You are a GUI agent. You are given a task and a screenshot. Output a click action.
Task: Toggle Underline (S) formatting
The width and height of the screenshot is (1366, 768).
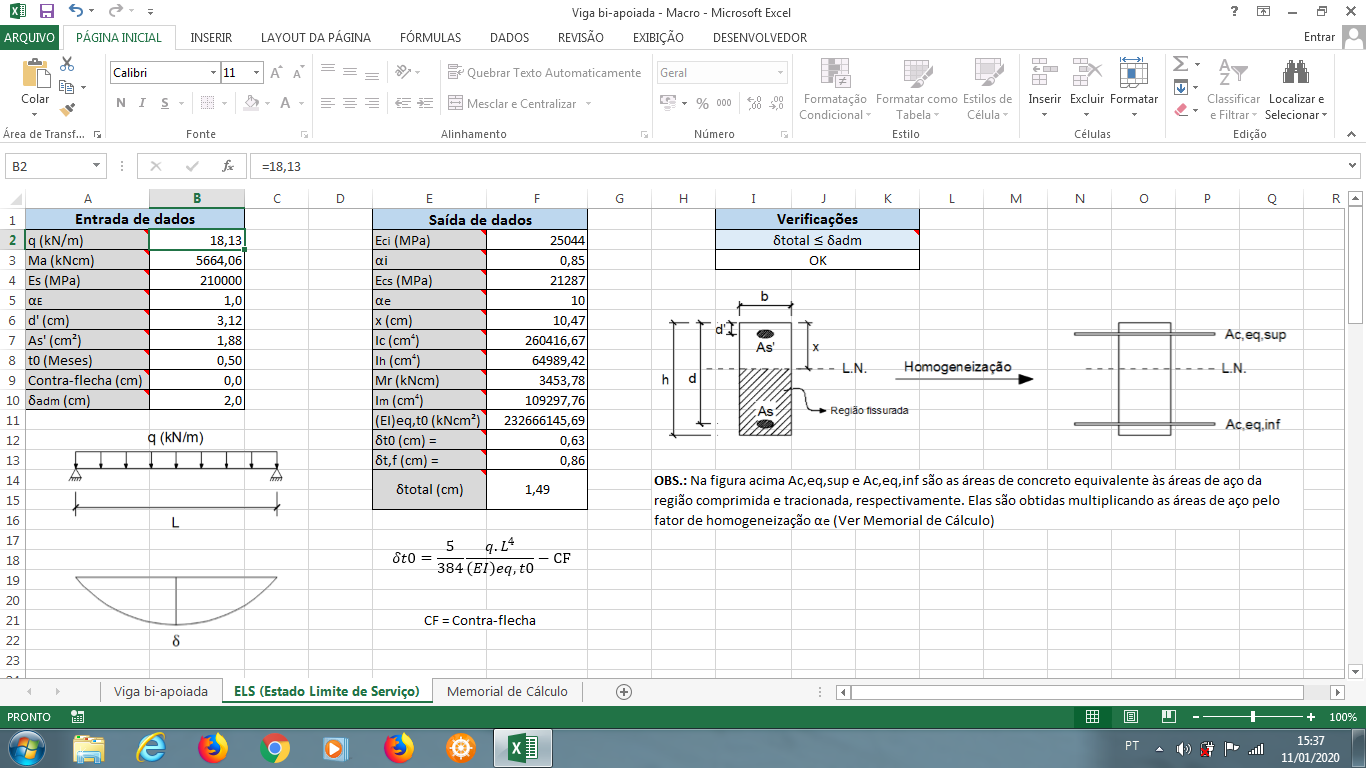(164, 103)
